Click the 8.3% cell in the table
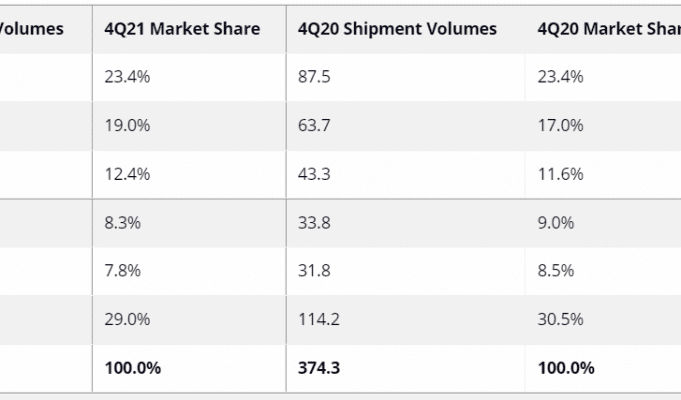 coord(123,223)
